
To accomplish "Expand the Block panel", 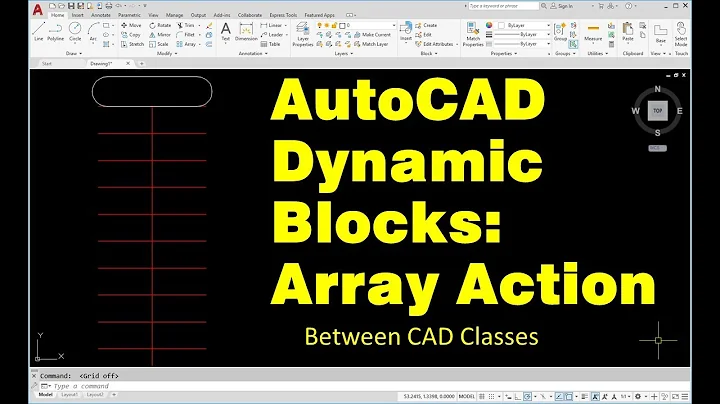I will pyautogui.click(x=429, y=54).
